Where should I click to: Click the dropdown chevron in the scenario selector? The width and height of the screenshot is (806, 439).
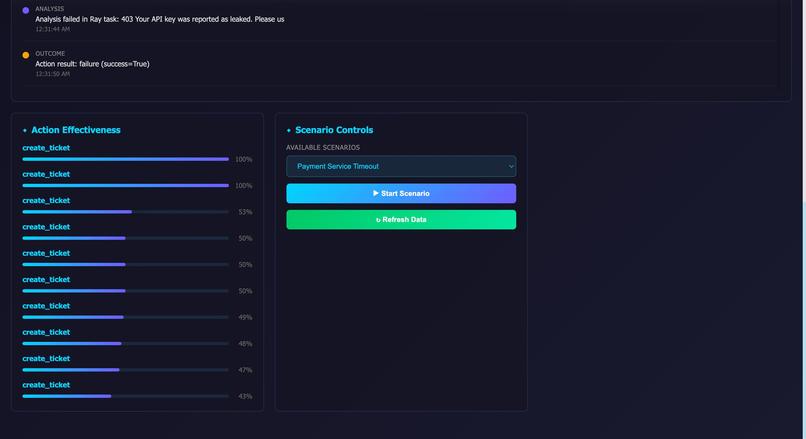(x=511, y=167)
